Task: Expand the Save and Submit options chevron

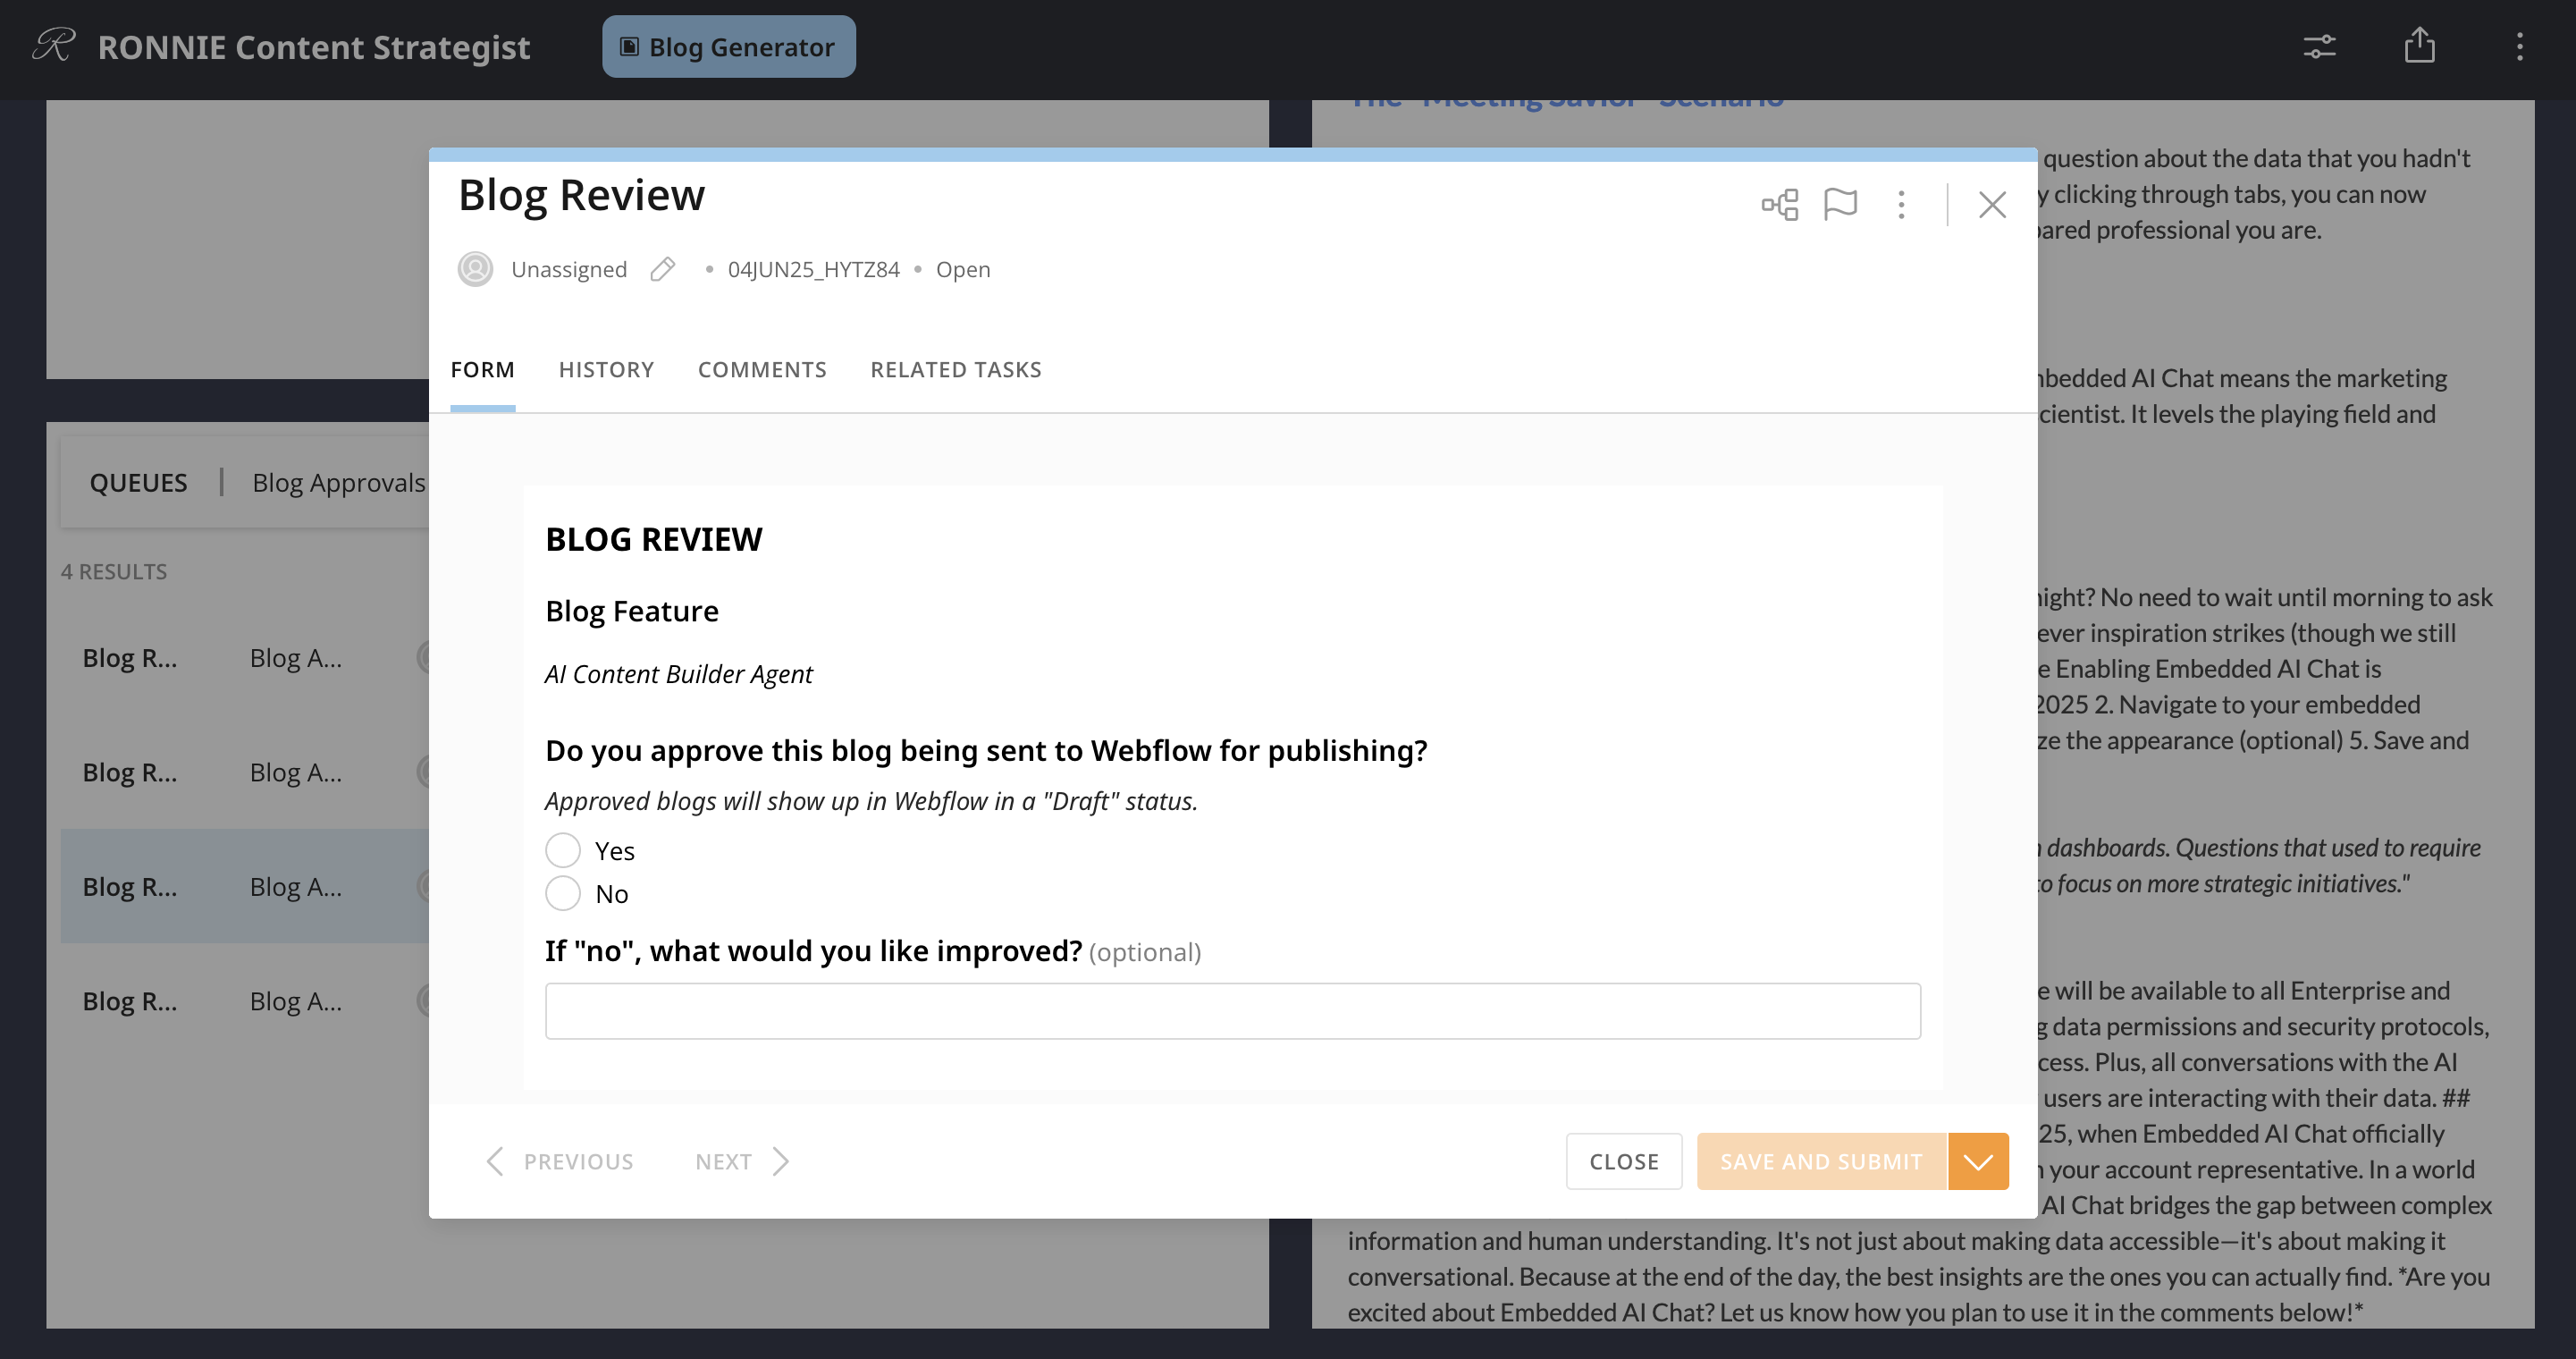Action: click(1977, 1161)
